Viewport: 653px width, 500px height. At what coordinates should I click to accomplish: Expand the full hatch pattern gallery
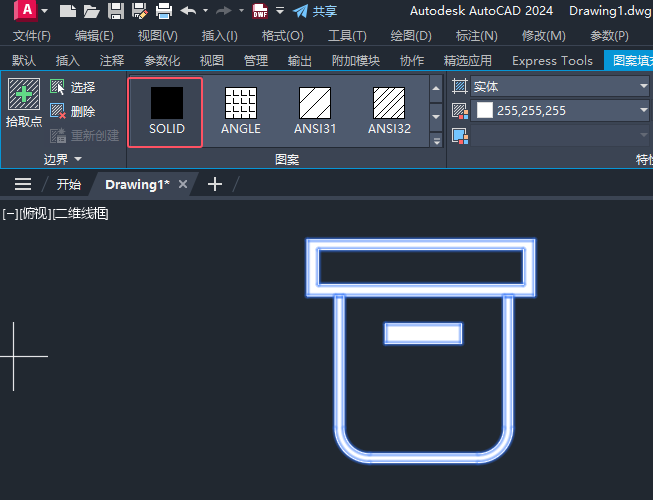tap(436, 141)
